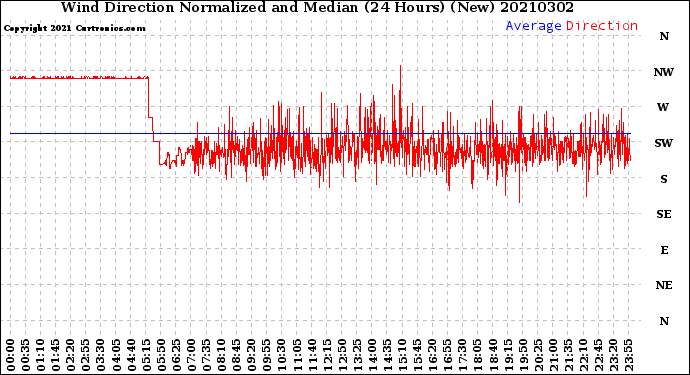The width and height of the screenshot is (690, 375).
Task: Click the NE axis label
Action: 664,286
